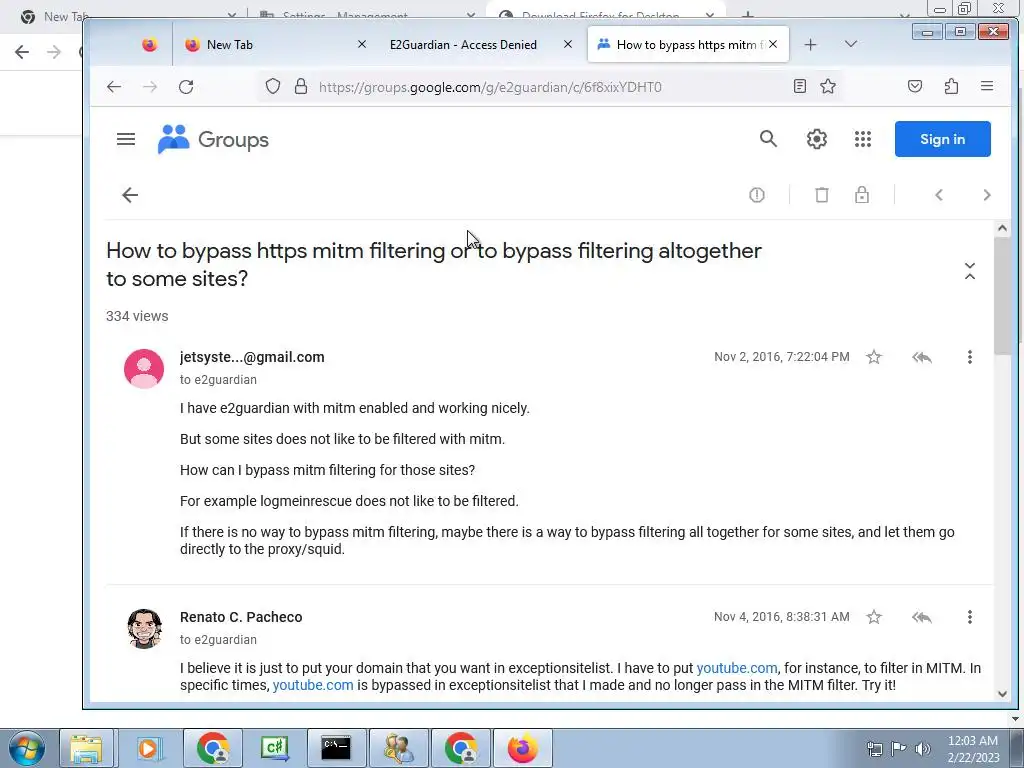Click the Renato C. Pacheco sender name

(x=241, y=617)
